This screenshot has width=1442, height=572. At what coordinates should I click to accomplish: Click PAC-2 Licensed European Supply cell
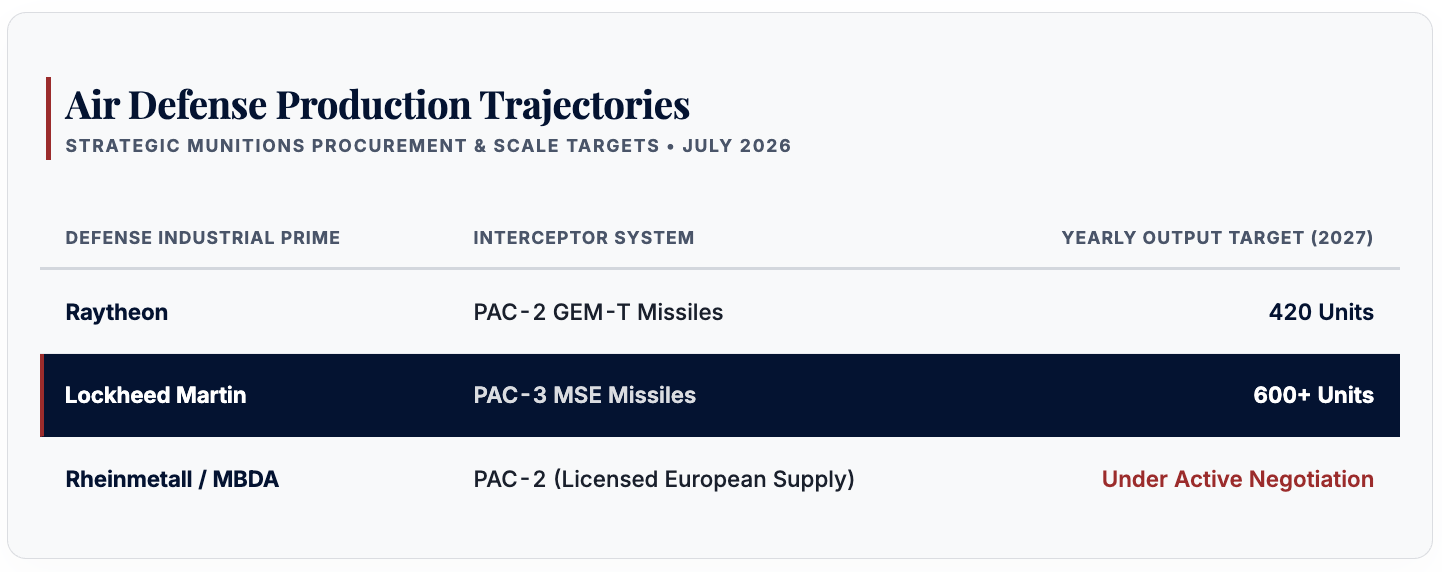[x=664, y=479]
